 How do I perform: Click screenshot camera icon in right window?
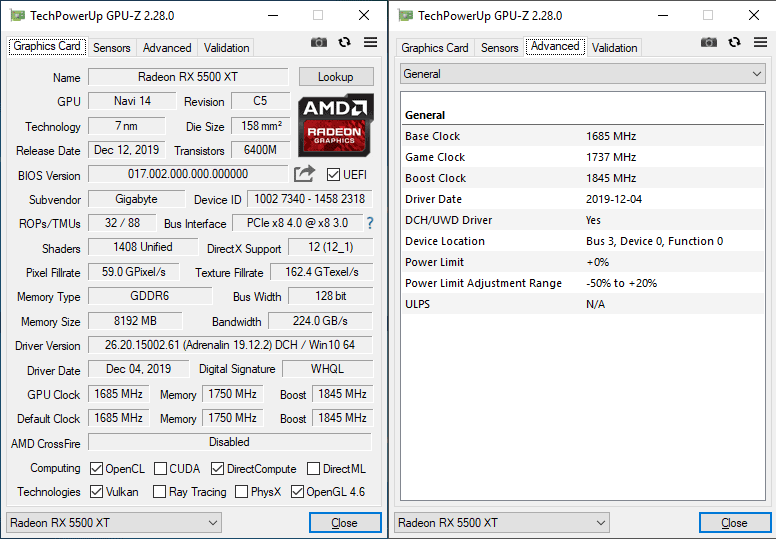point(709,43)
